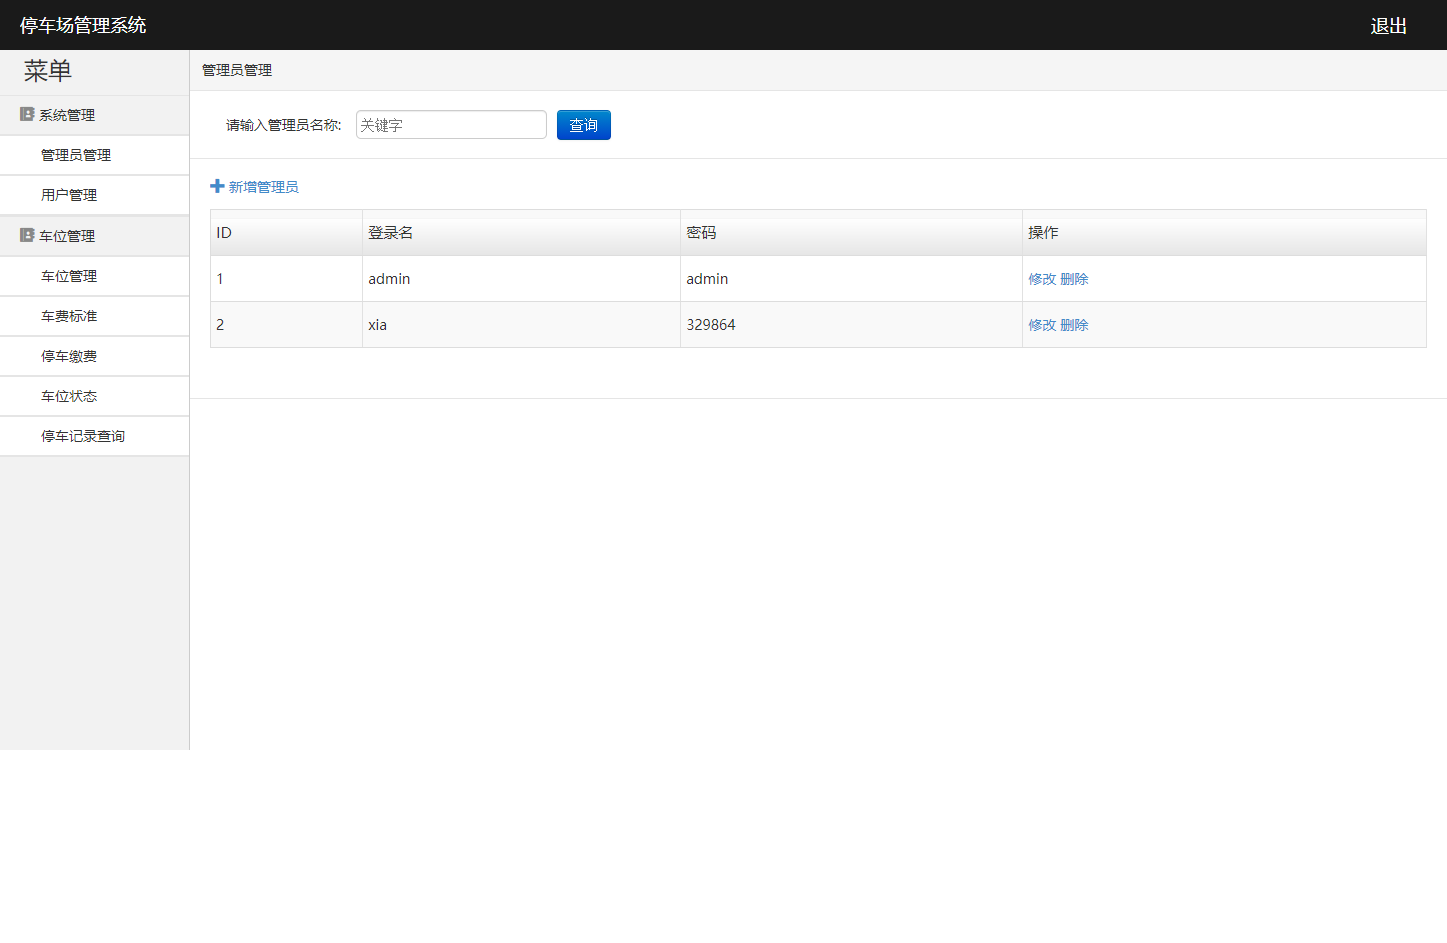Navigate to 停车缴费
Viewport: 1447px width, 943px height.
pos(69,357)
